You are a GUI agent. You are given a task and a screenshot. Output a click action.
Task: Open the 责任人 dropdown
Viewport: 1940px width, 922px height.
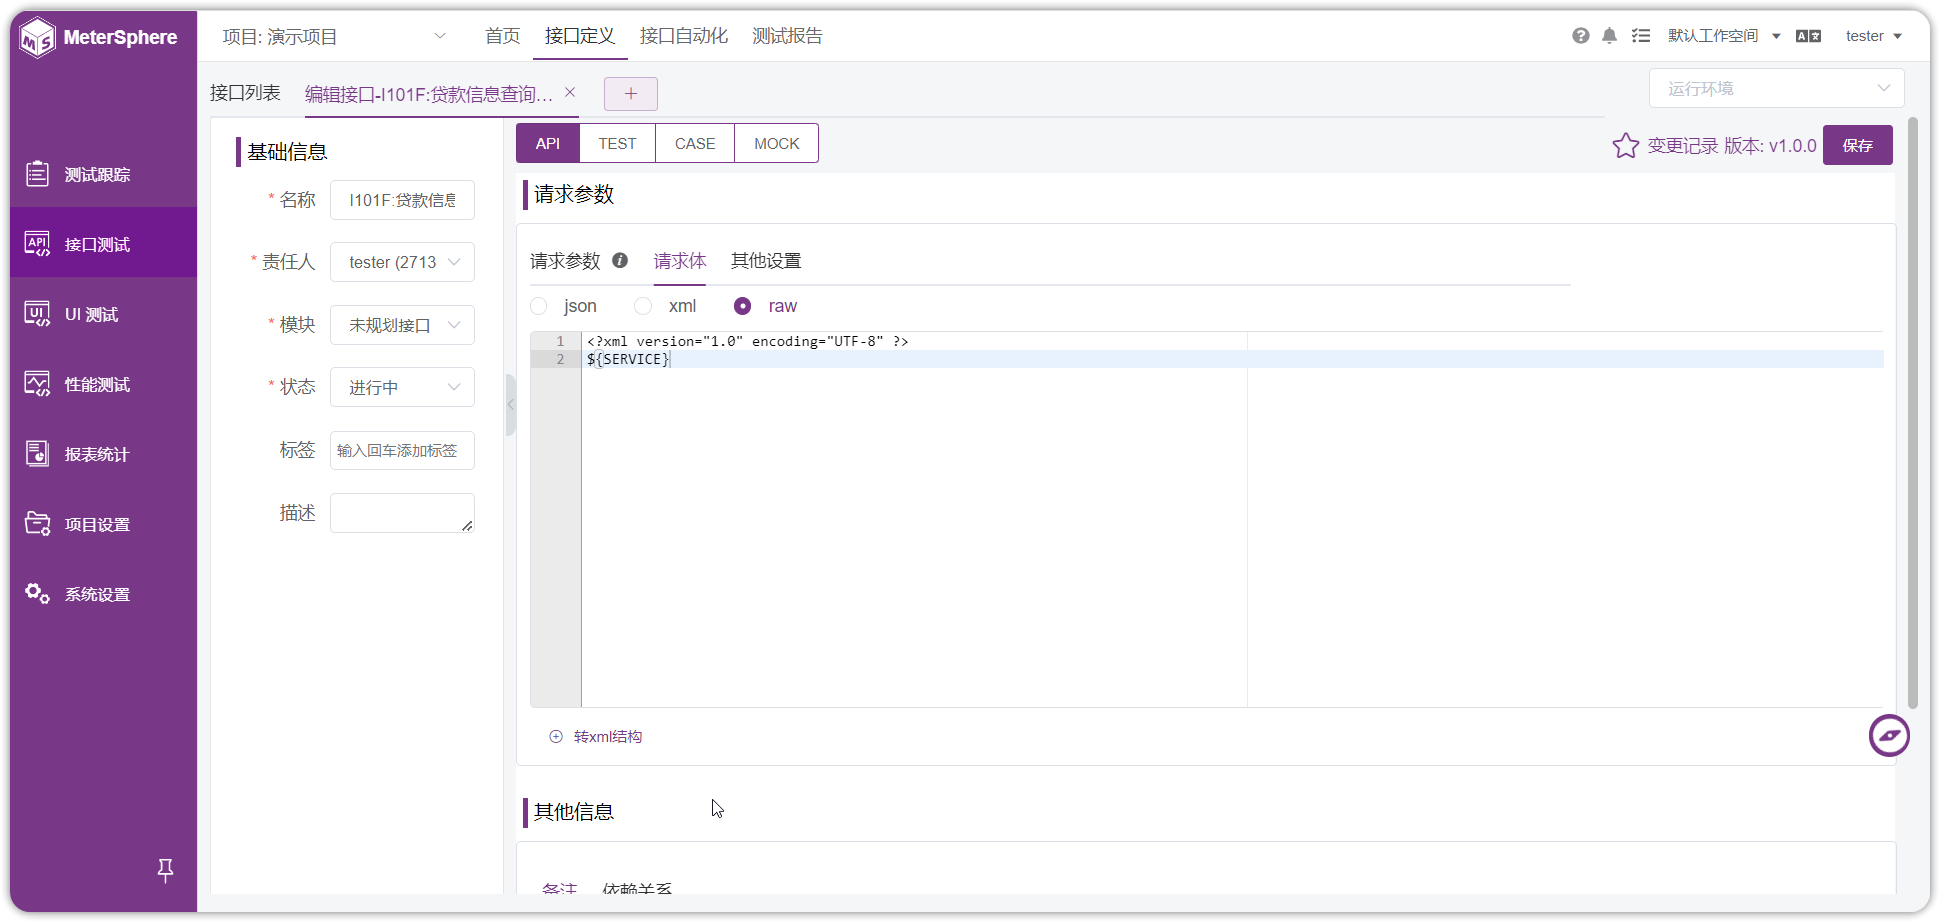coord(402,262)
